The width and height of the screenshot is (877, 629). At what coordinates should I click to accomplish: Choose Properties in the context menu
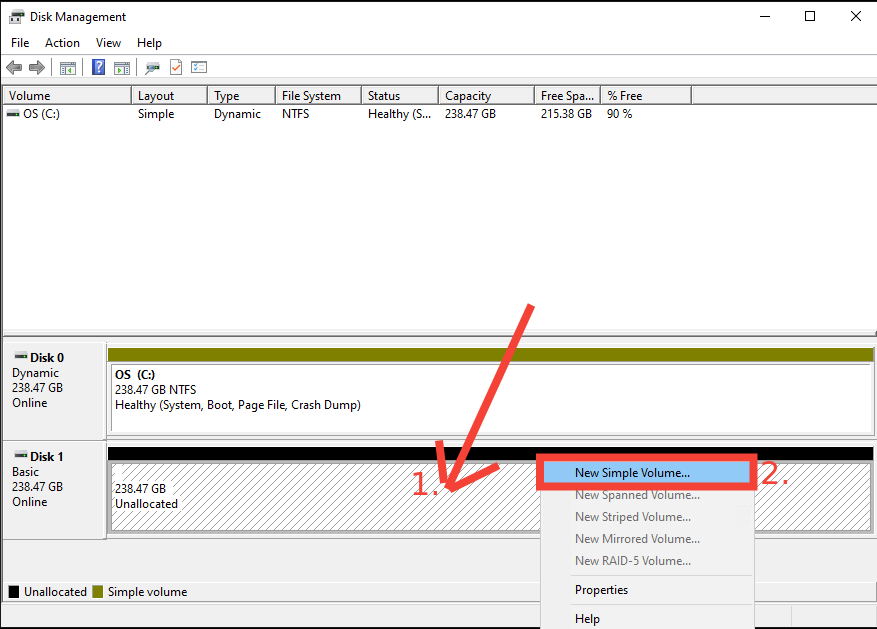(601, 590)
